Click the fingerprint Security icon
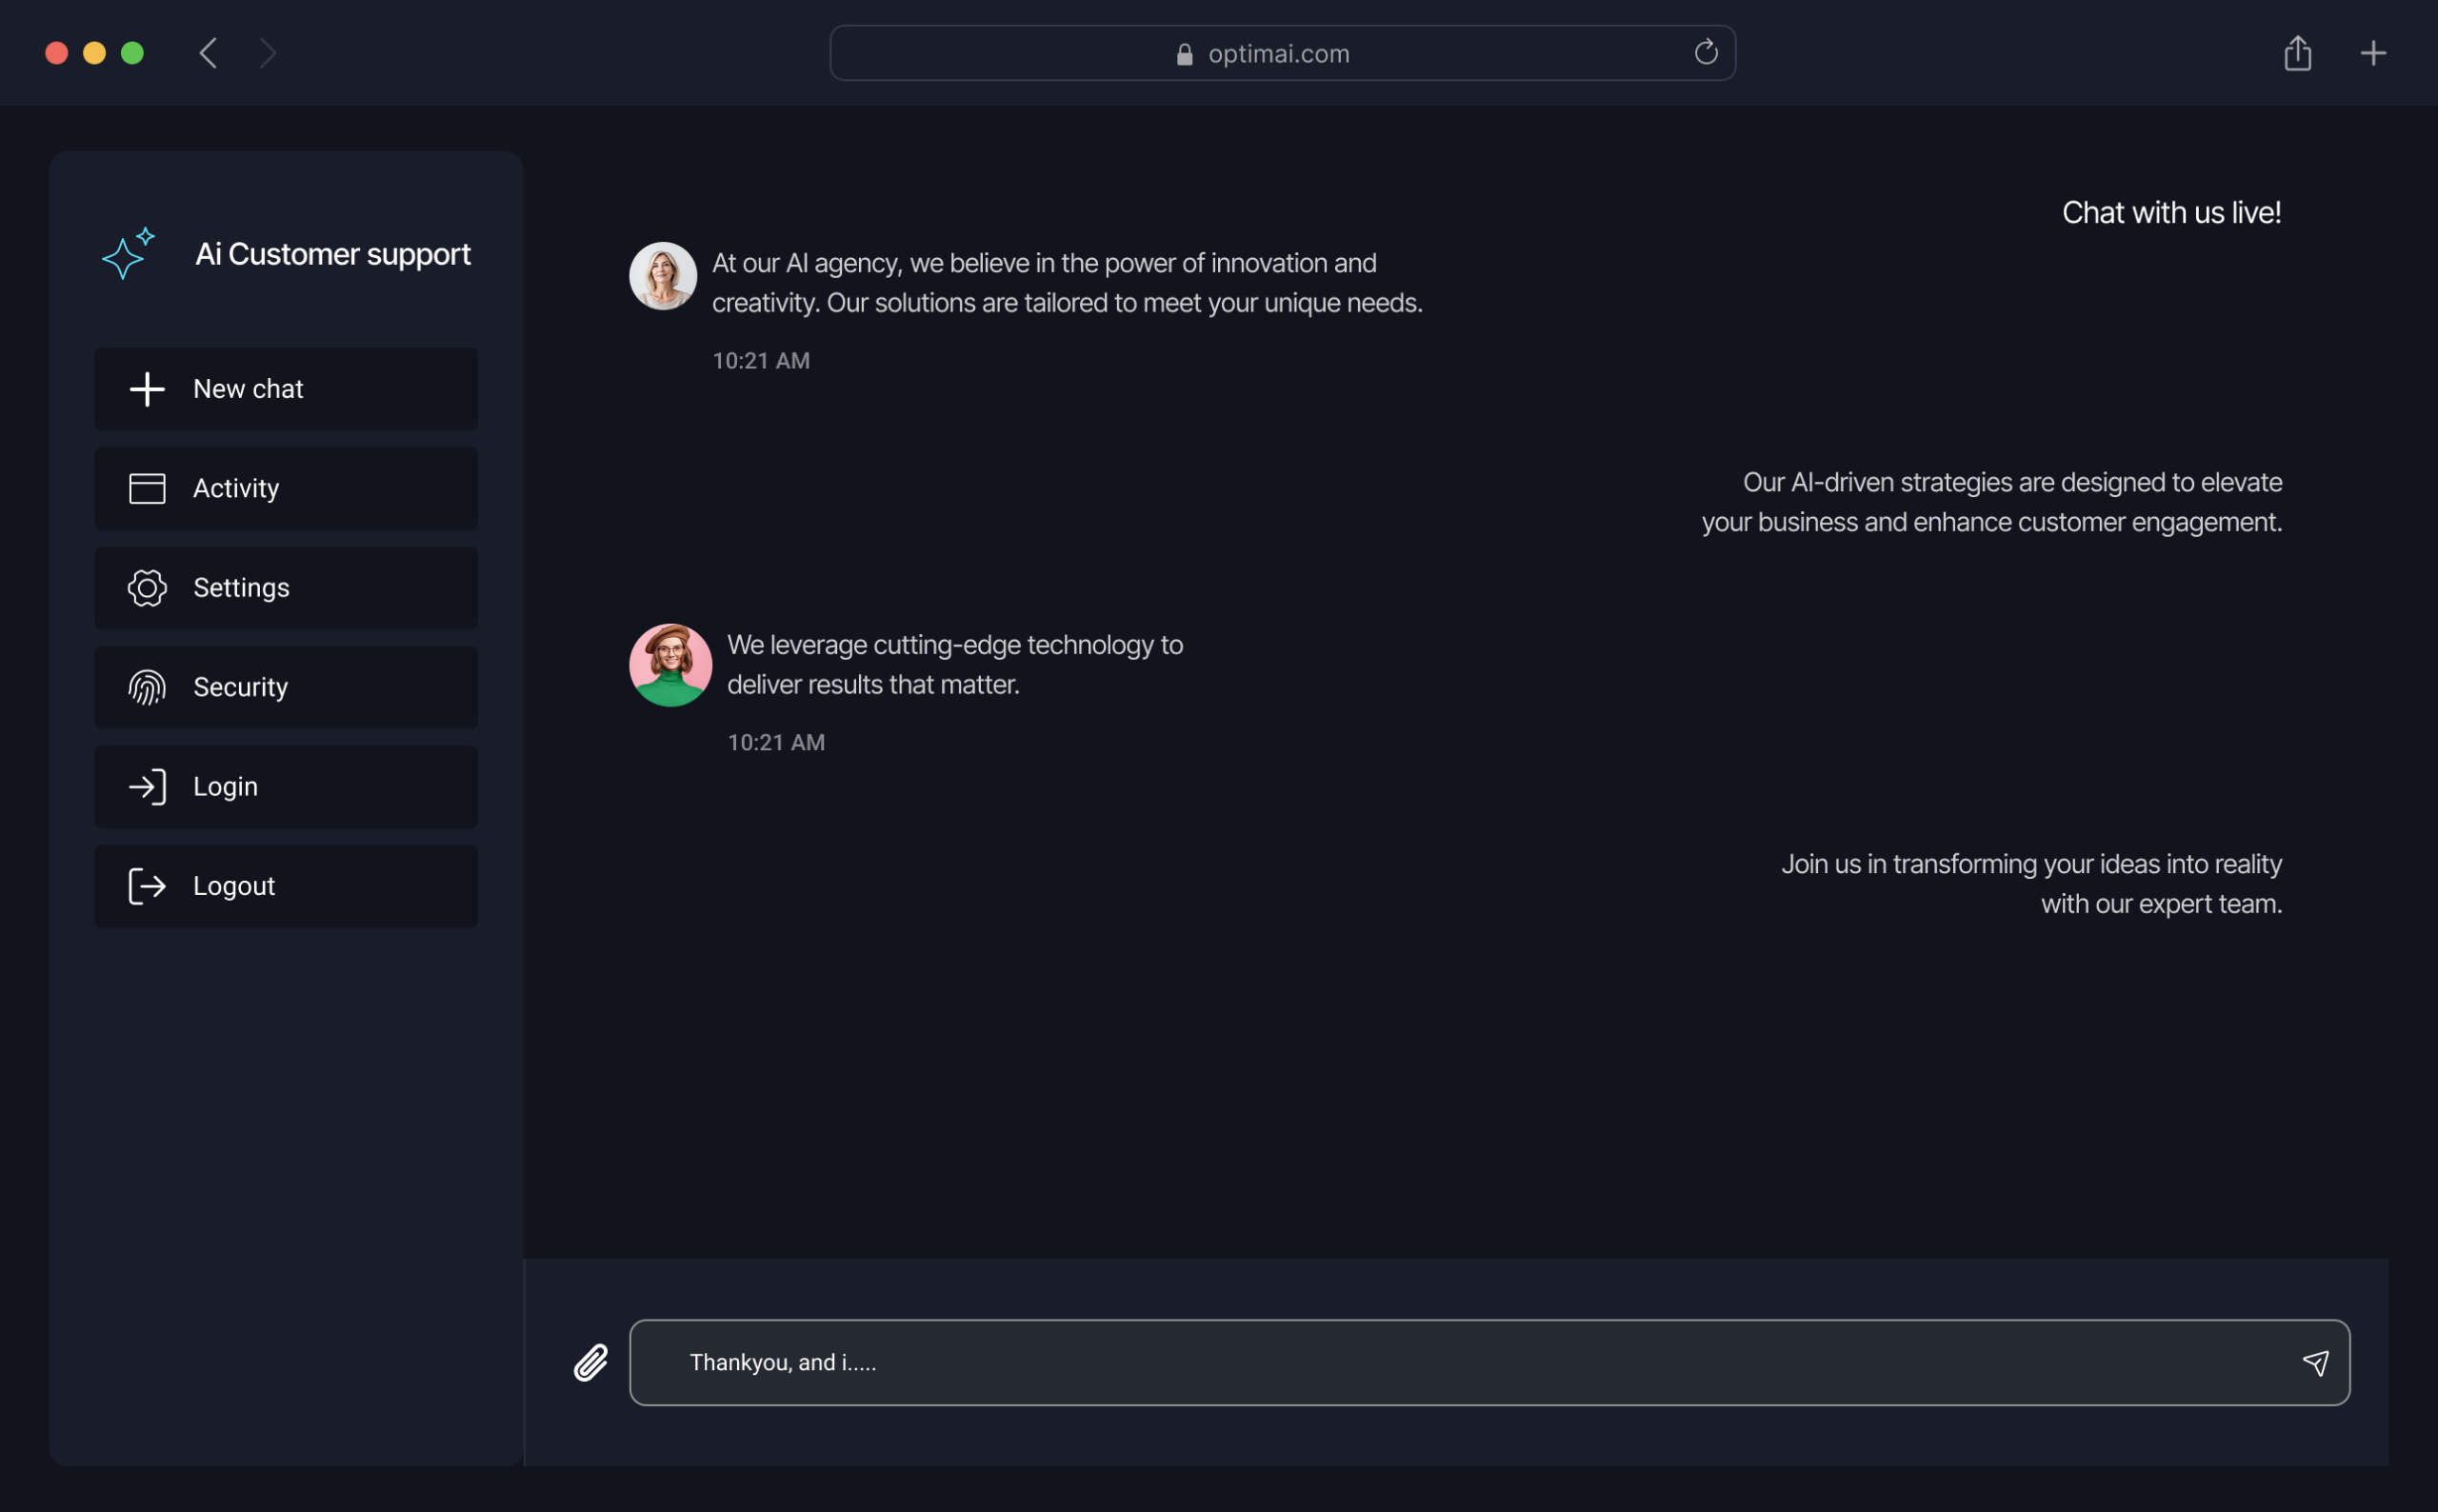This screenshot has width=2438, height=1512. click(147, 687)
